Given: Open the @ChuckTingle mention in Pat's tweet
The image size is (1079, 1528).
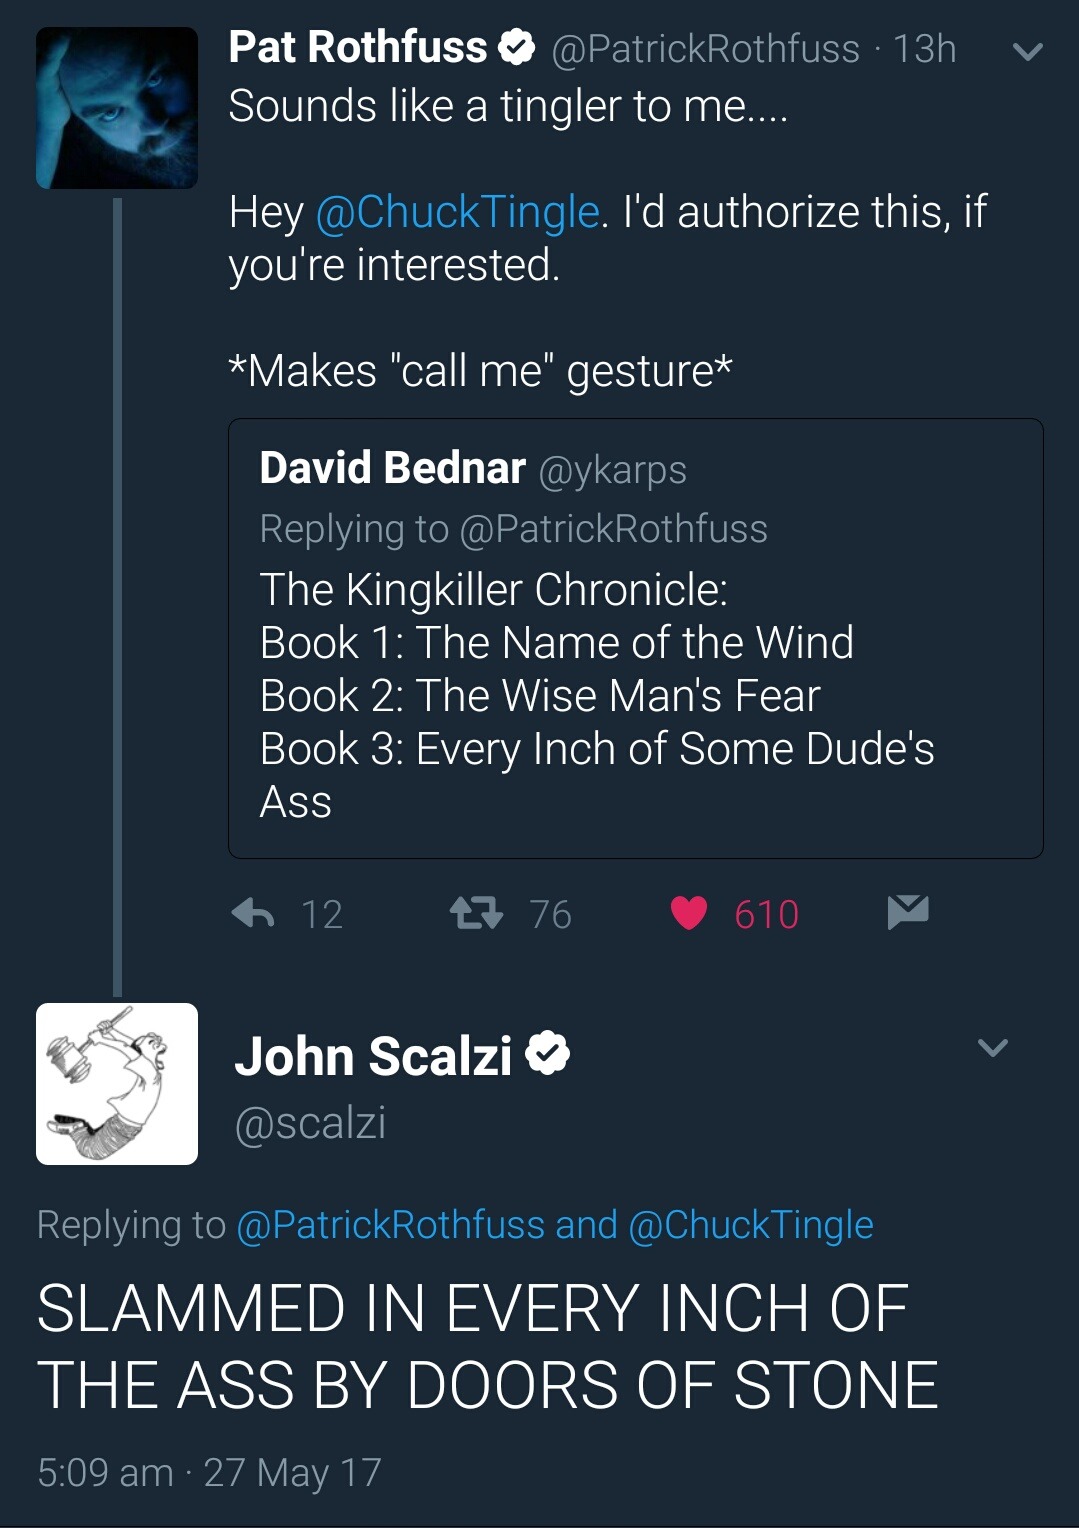Looking at the screenshot, I should coord(458,212).
